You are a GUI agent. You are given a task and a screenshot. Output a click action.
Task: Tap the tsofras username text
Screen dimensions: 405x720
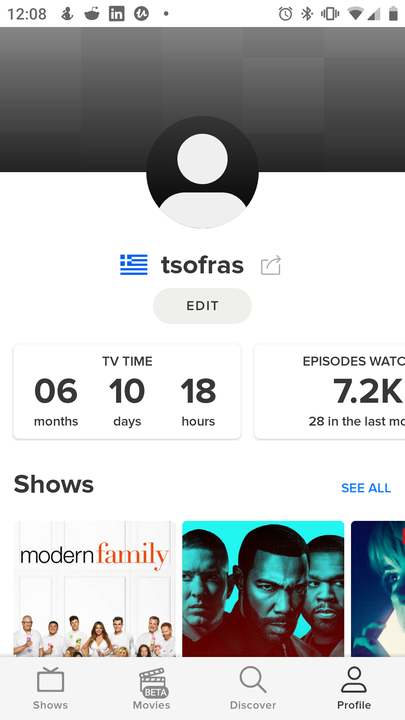[x=202, y=265]
